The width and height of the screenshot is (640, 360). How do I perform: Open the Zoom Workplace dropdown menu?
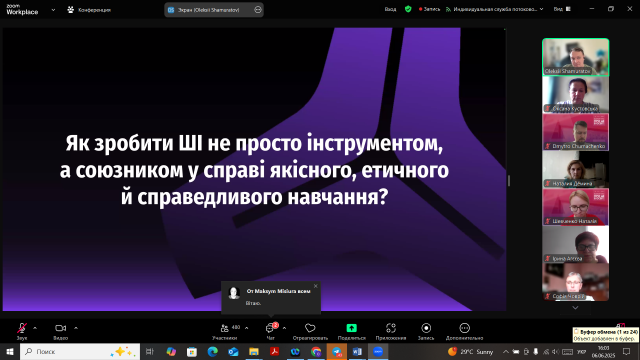click(53, 10)
